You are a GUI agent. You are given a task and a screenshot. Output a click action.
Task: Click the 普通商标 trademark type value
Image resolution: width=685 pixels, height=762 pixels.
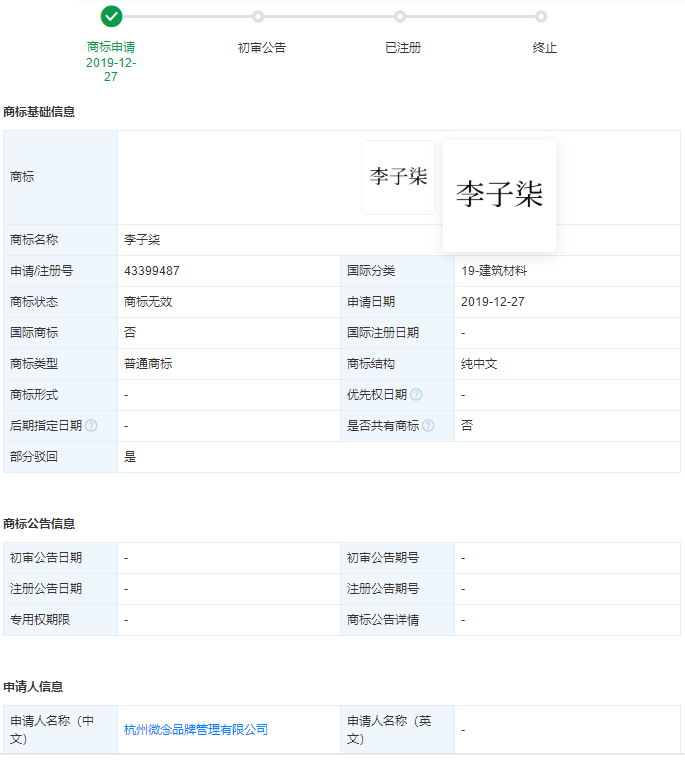coord(148,364)
